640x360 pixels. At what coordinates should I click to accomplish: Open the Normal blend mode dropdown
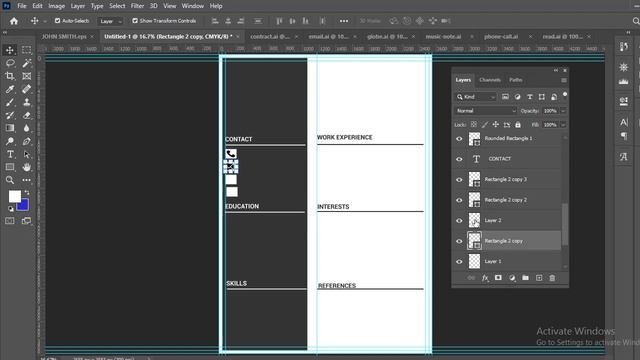click(486, 111)
